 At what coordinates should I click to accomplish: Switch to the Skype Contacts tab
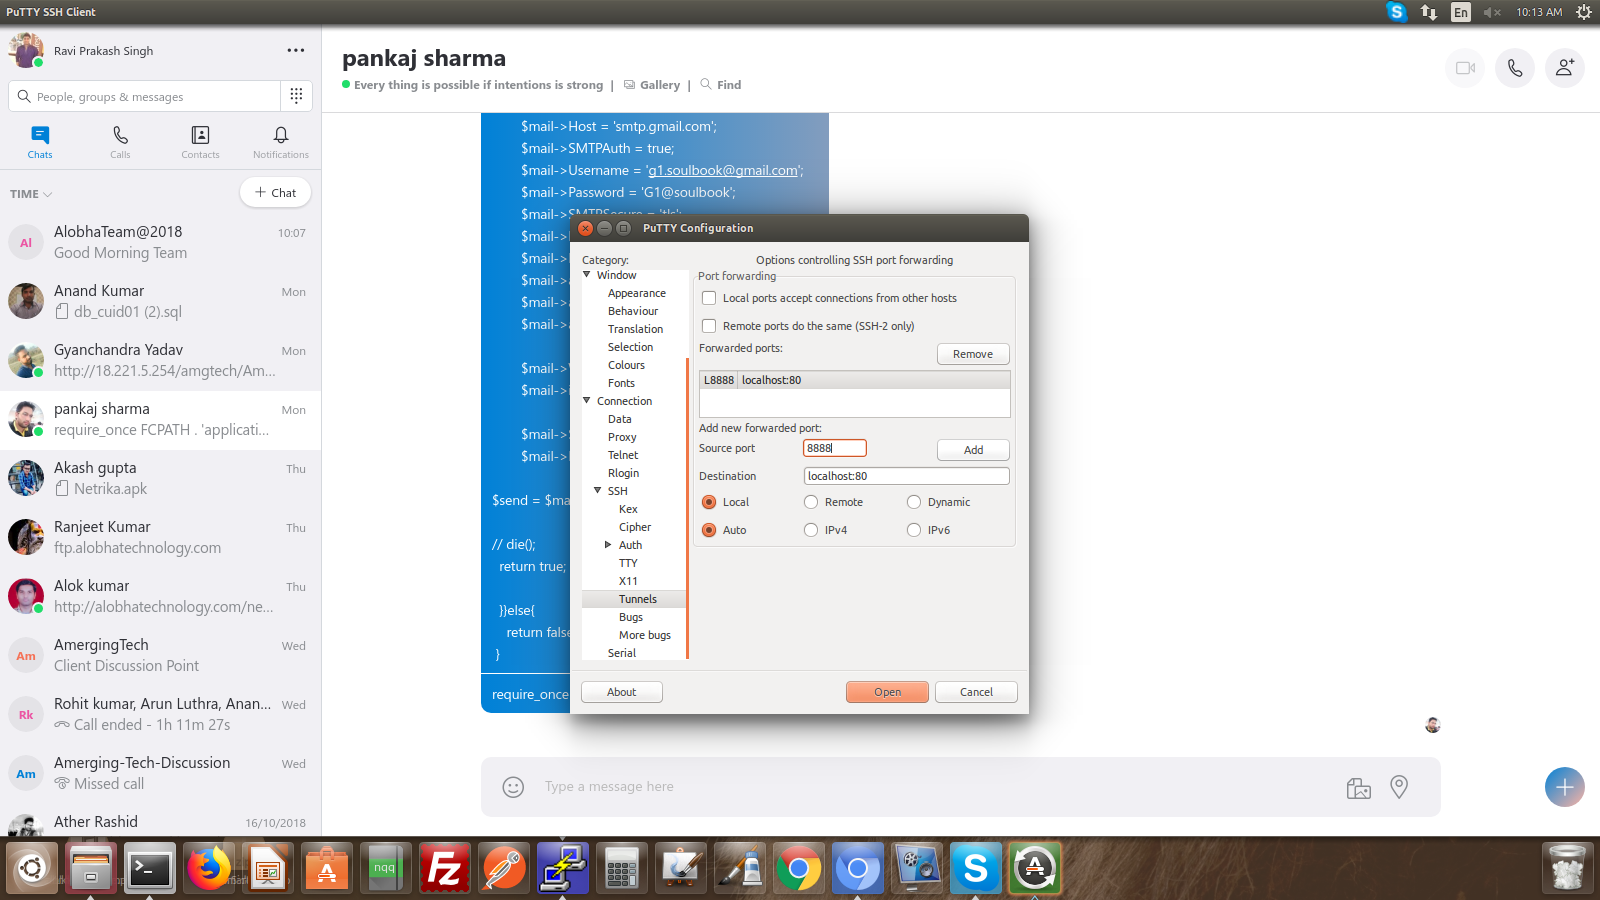pos(200,142)
